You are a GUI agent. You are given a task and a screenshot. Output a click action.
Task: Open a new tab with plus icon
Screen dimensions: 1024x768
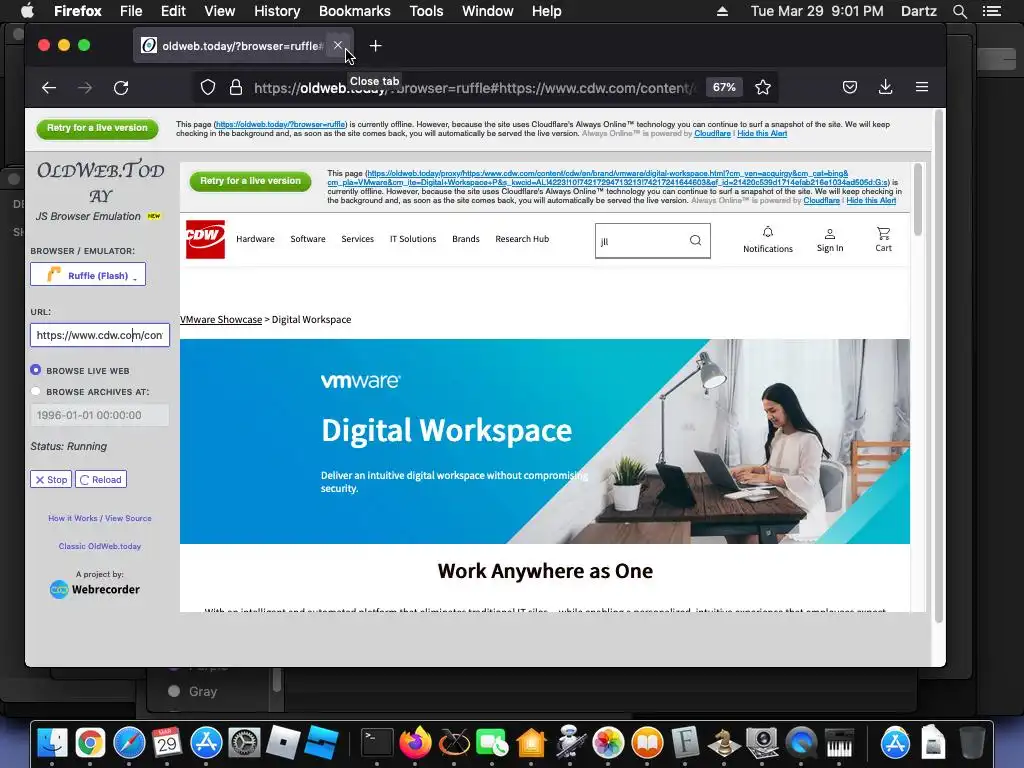[376, 46]
